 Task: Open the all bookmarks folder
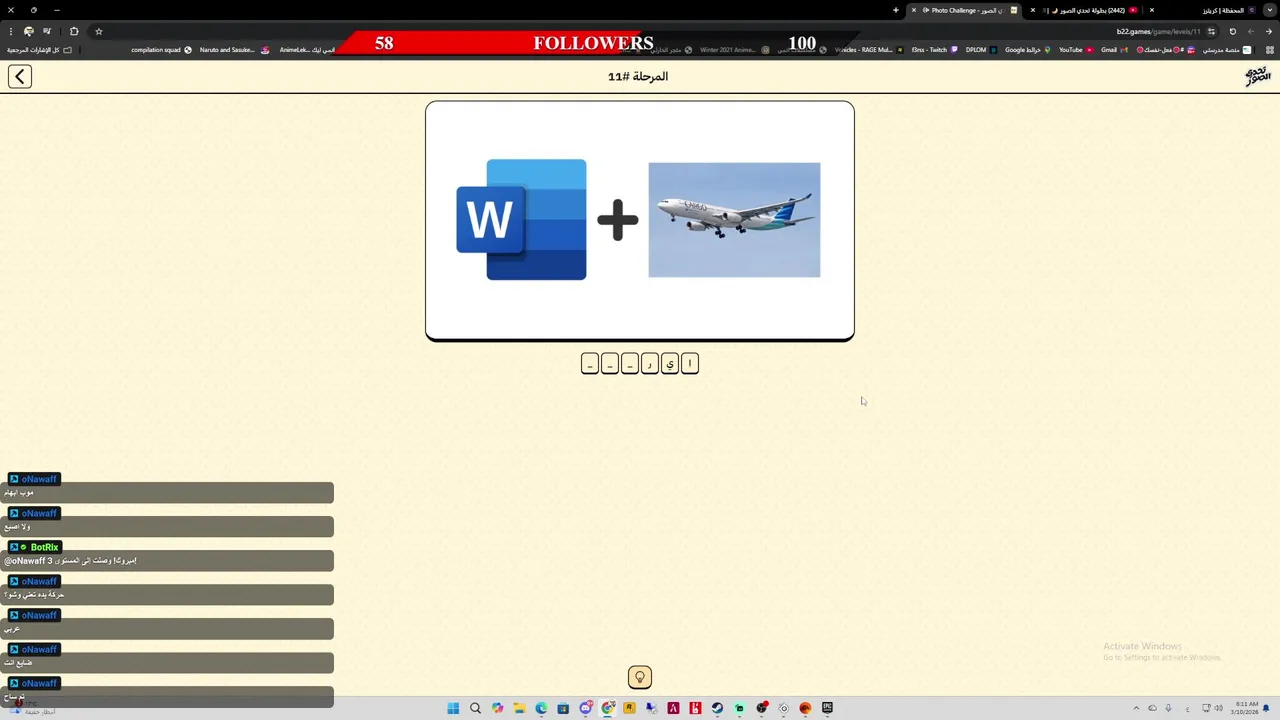40,50
